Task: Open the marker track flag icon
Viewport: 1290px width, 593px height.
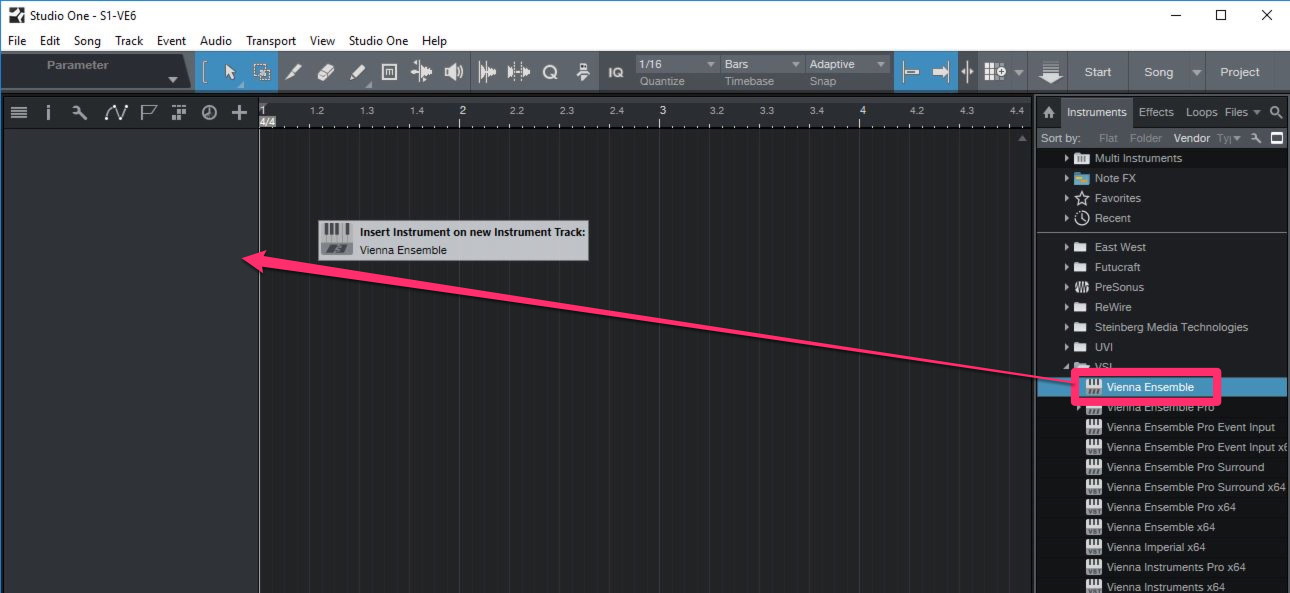Action: tap(148, 113)
